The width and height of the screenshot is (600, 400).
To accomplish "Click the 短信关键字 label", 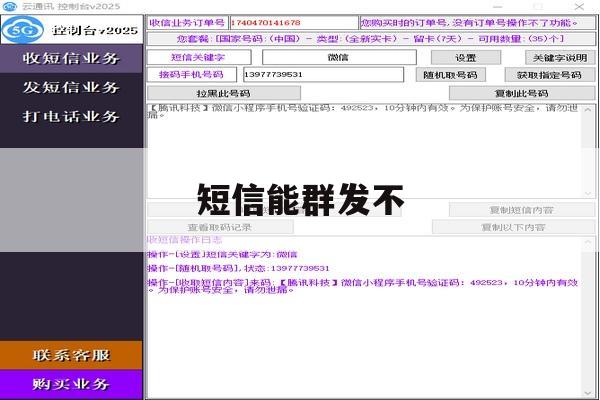I will pyautogui.click(x=199, y=57).
